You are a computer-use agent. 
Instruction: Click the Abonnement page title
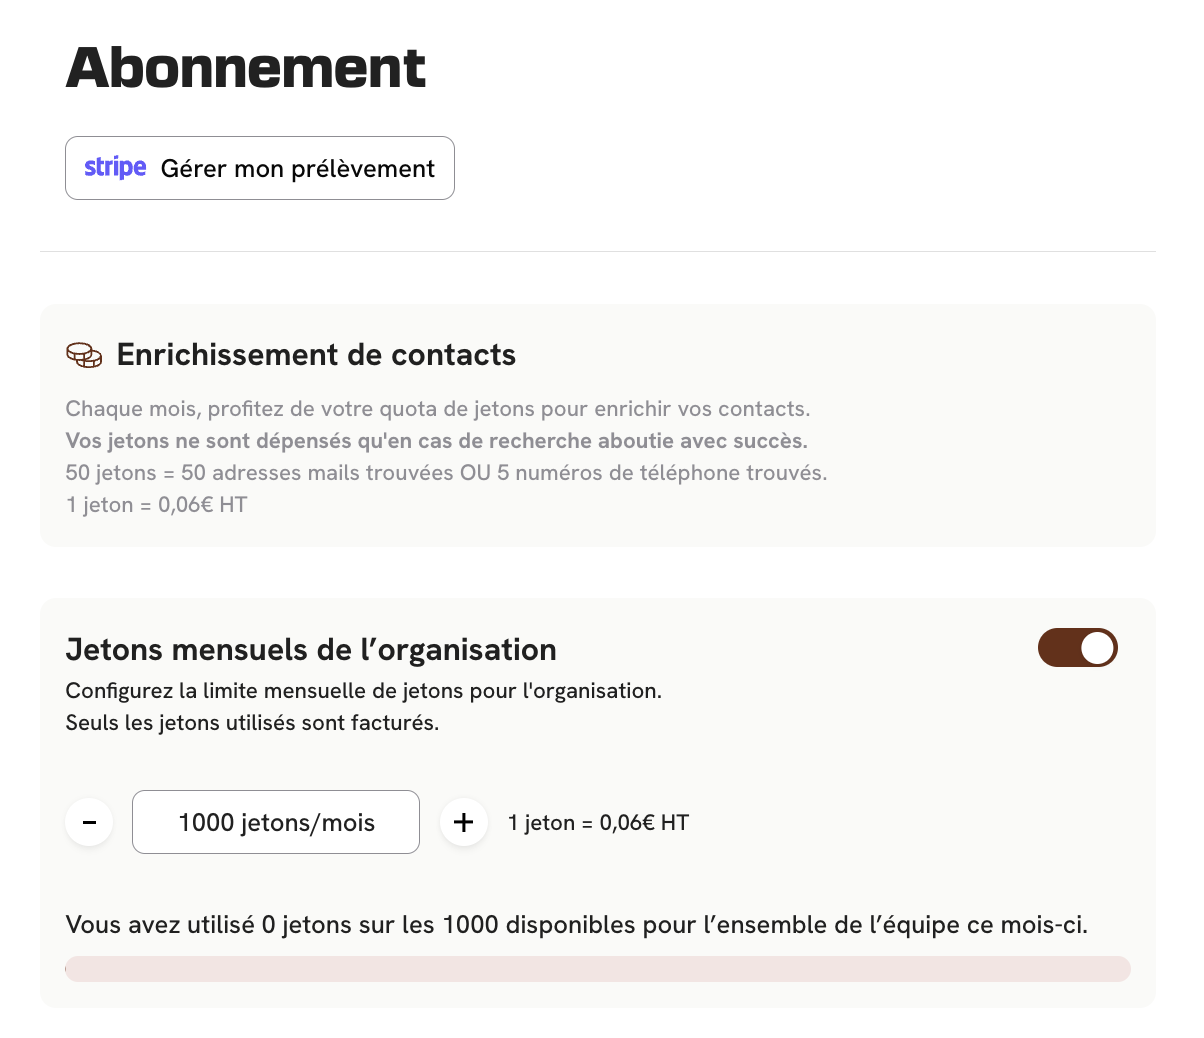(246, 68)
